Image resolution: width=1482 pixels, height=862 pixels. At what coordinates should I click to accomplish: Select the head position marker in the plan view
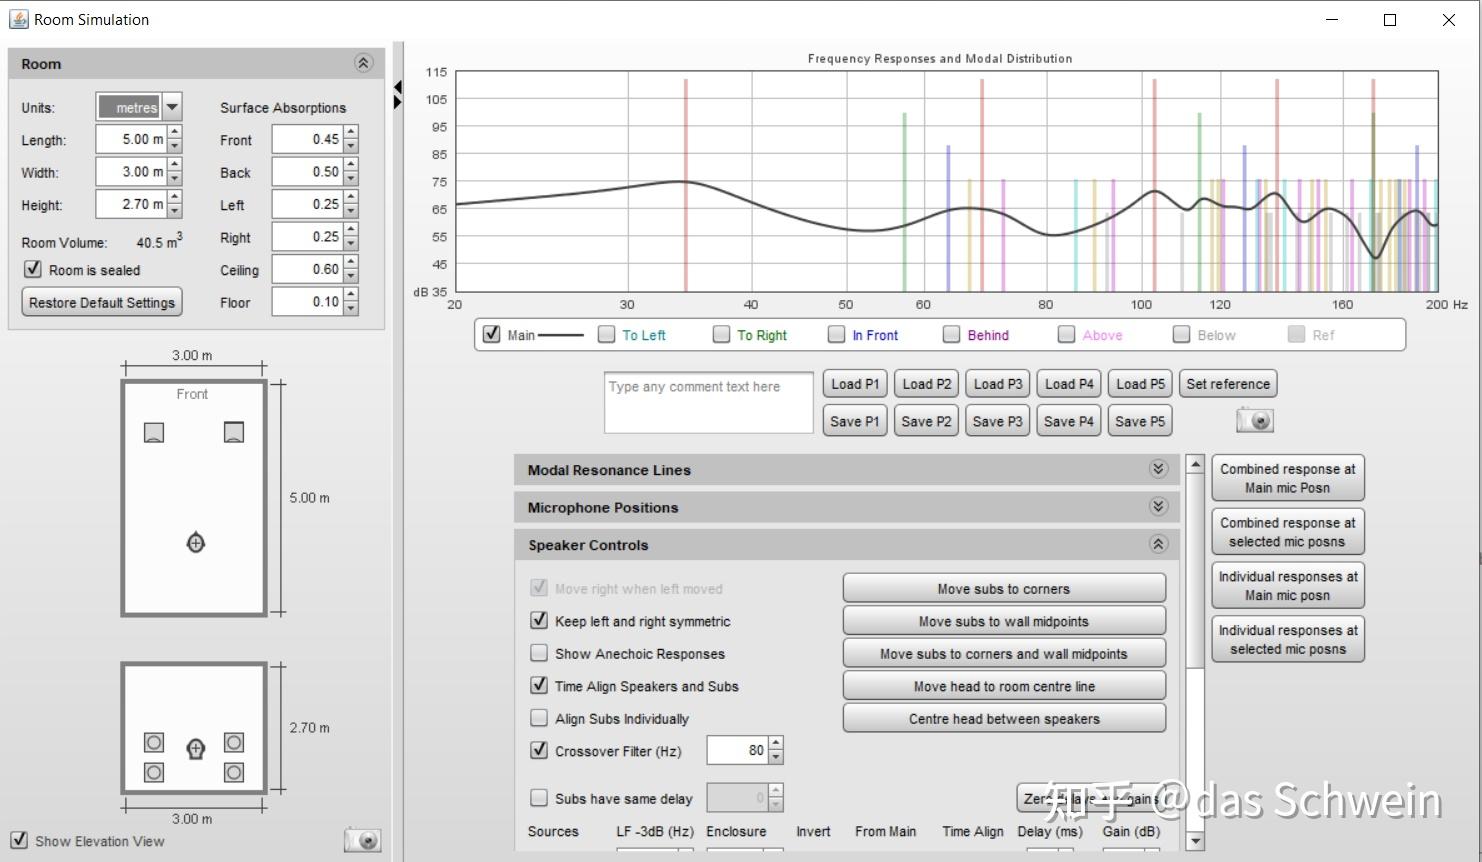[x=196, y=543]
